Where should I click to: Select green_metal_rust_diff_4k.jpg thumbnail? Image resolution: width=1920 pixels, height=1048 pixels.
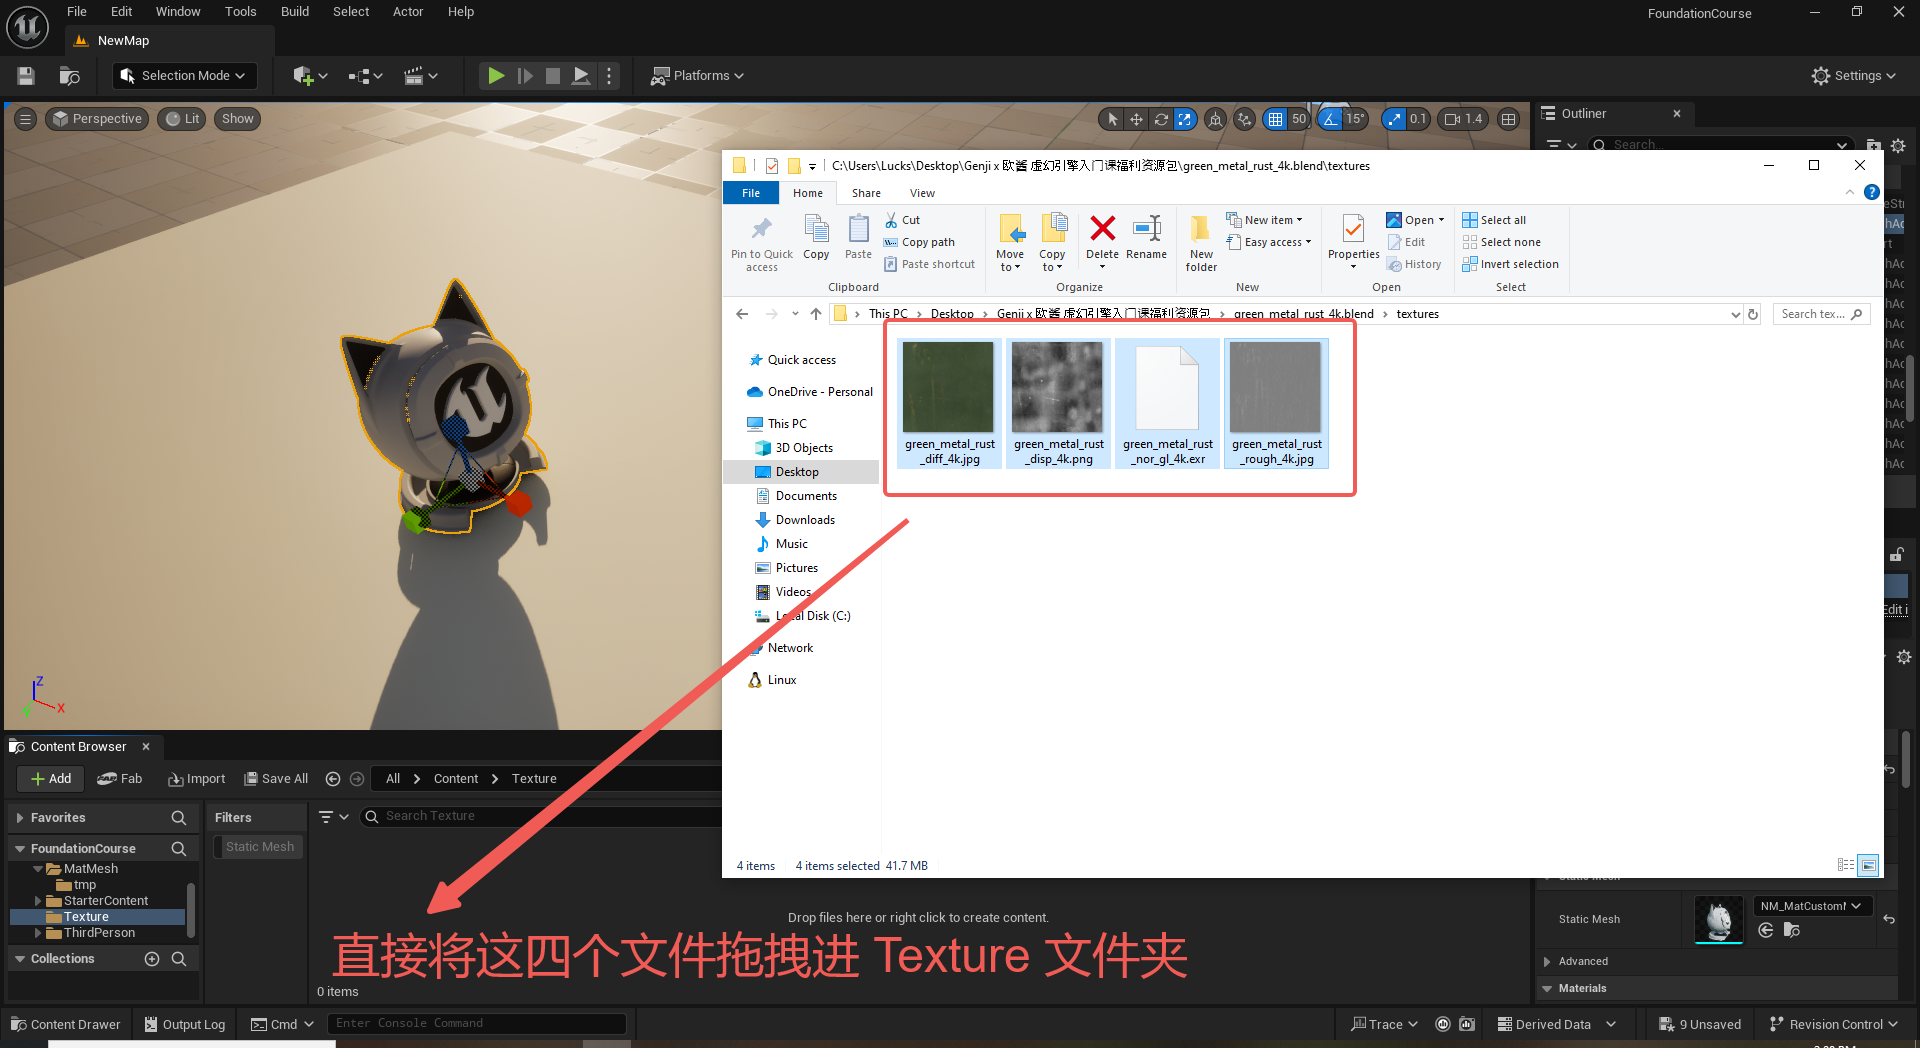[949, 387]
